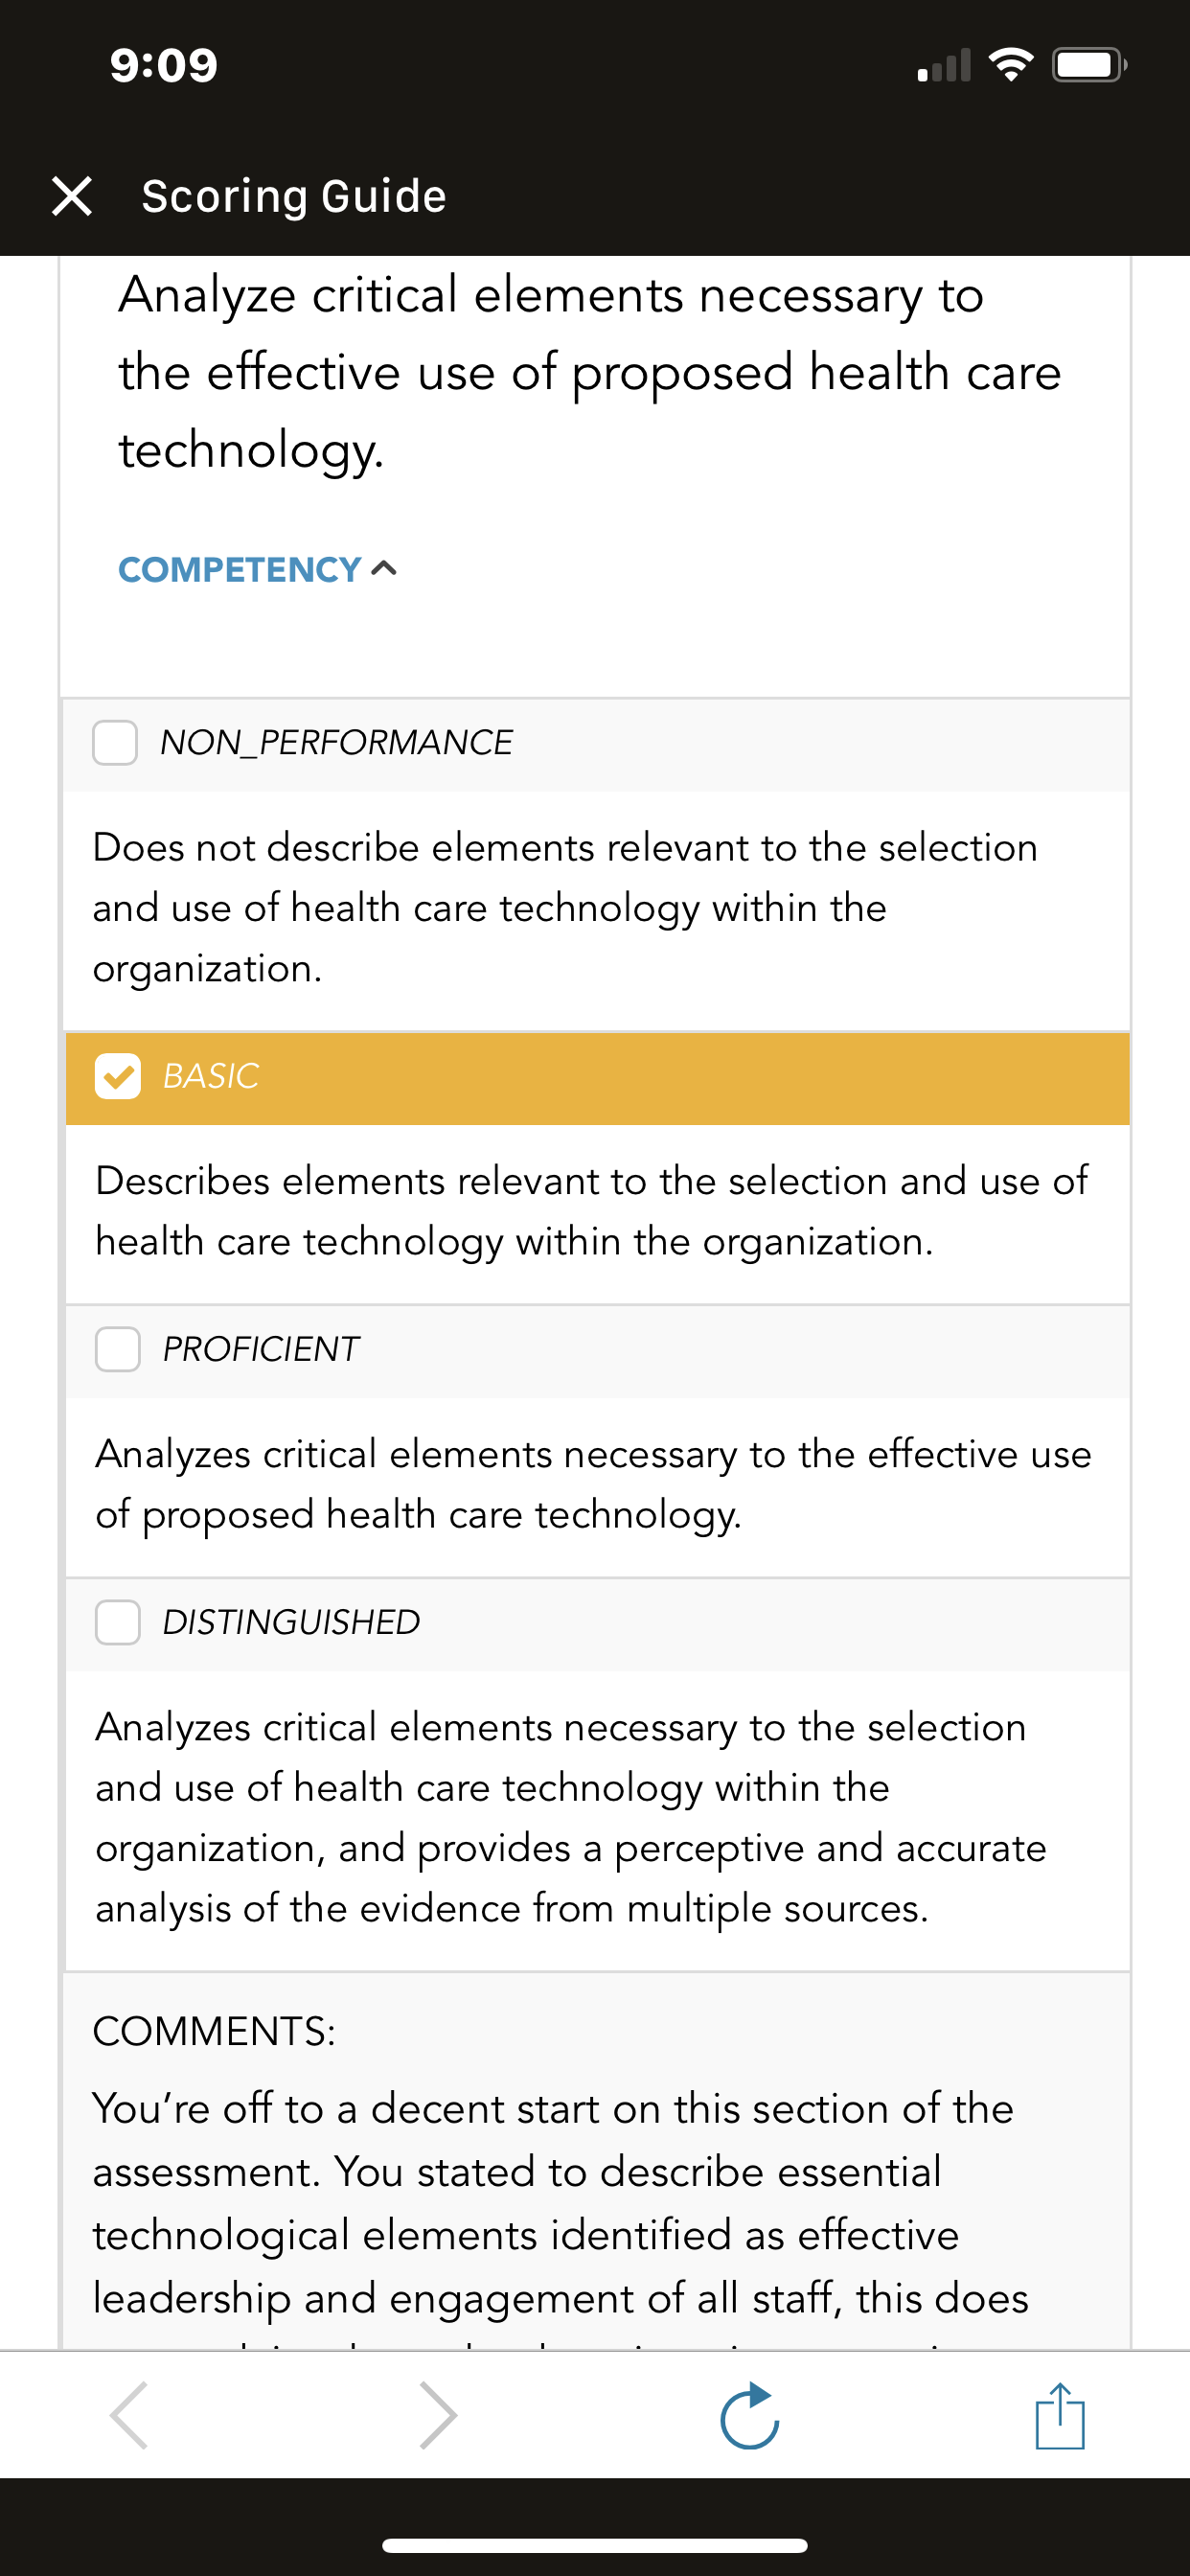Tap the chevron next to COMPETENCY
The image size is (1190, 2576).
point(384,569)
